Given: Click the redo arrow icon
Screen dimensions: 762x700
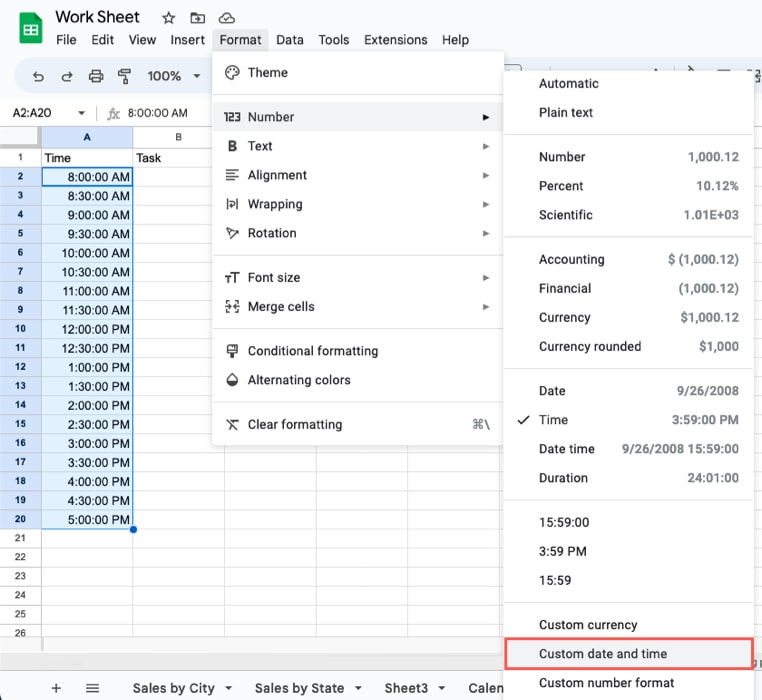Looking at the screenshot, I should (x=67, y=76).
